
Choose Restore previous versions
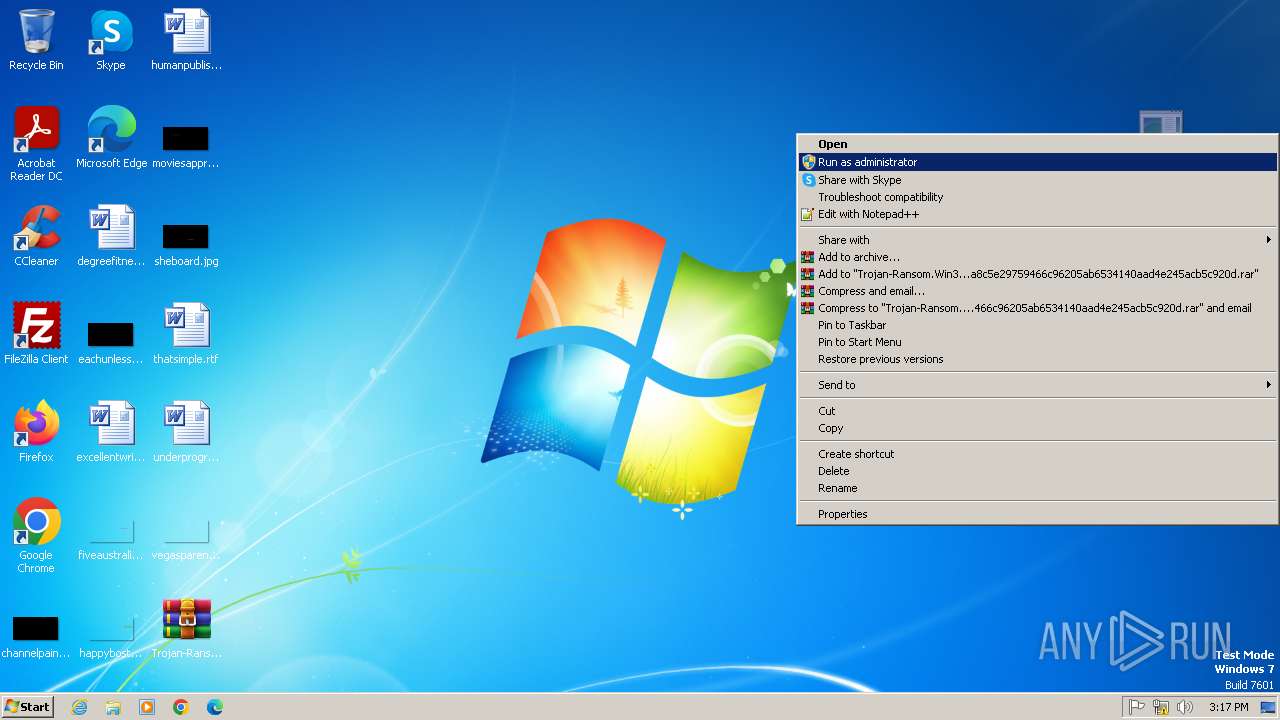1037,359
